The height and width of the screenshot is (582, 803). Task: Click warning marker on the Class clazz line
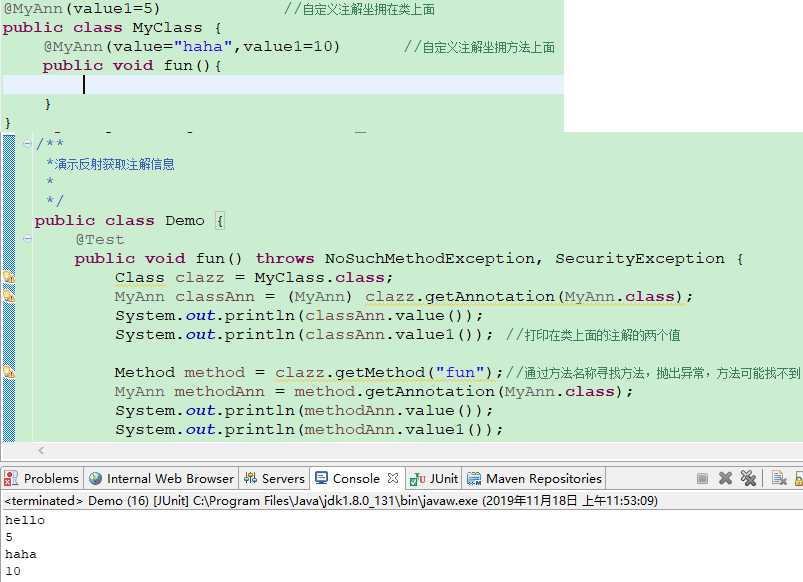coord(9,278)
